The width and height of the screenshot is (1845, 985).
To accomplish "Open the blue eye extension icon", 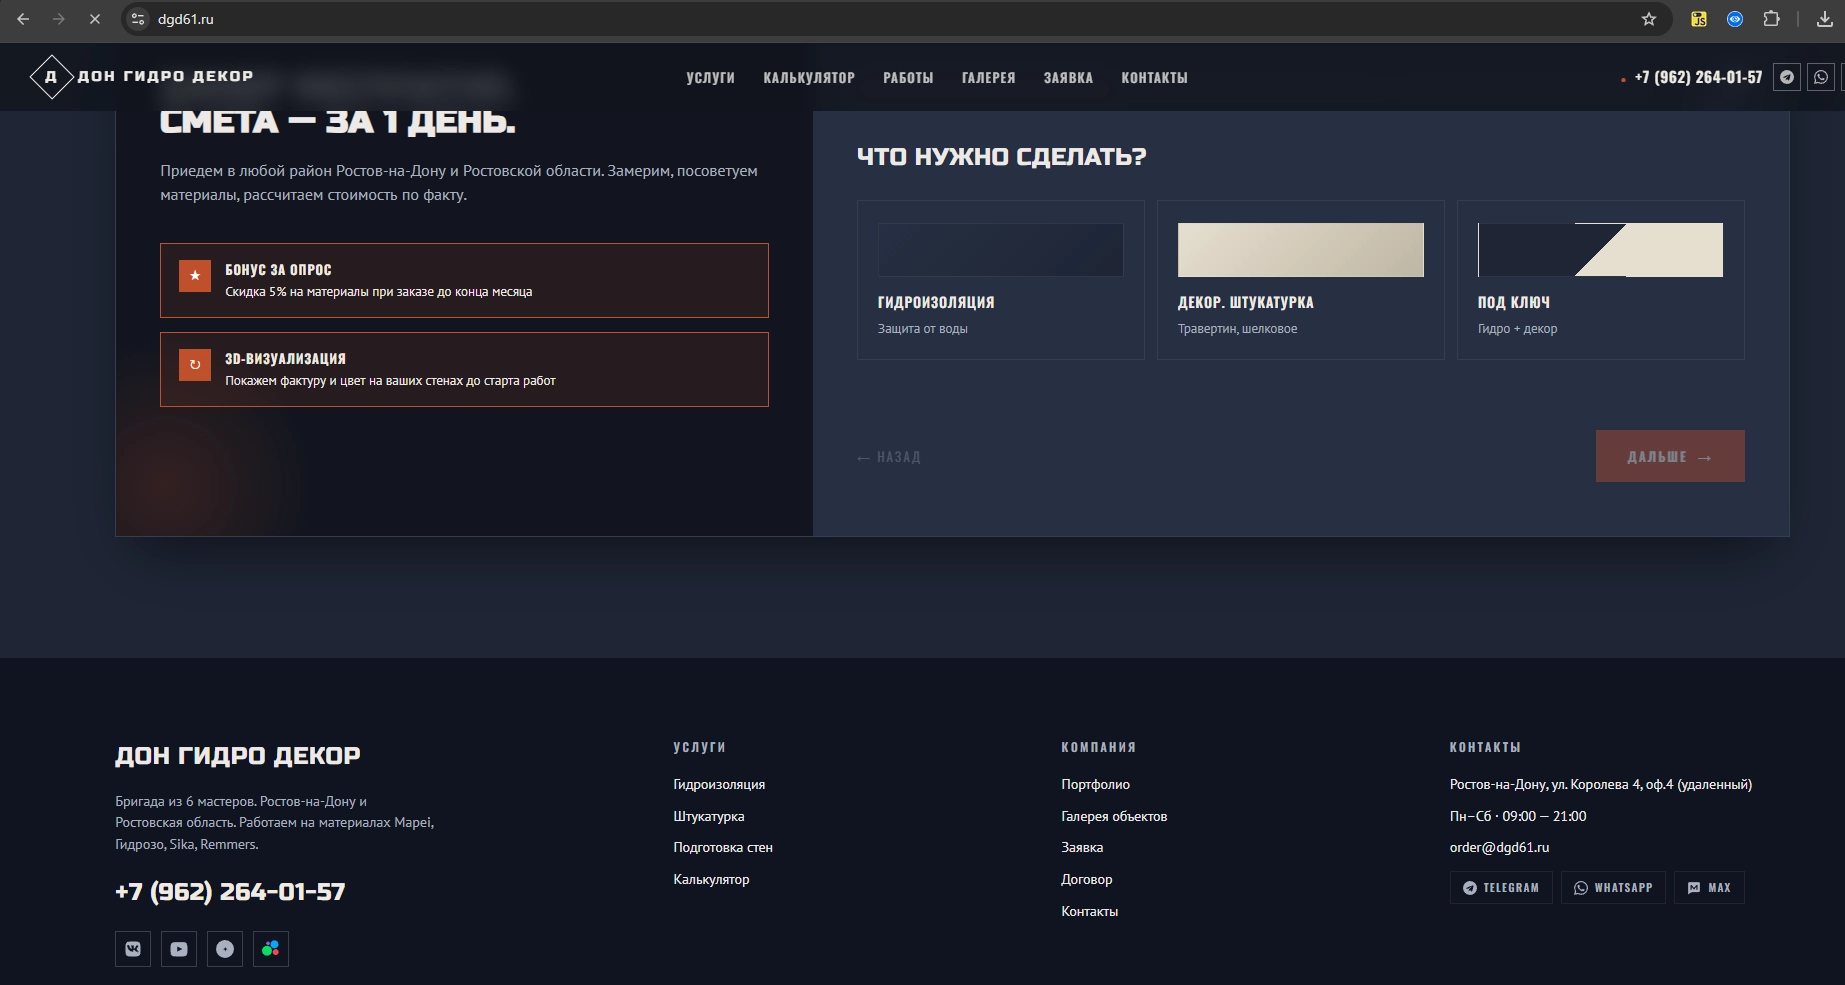I will (1735, 19).
